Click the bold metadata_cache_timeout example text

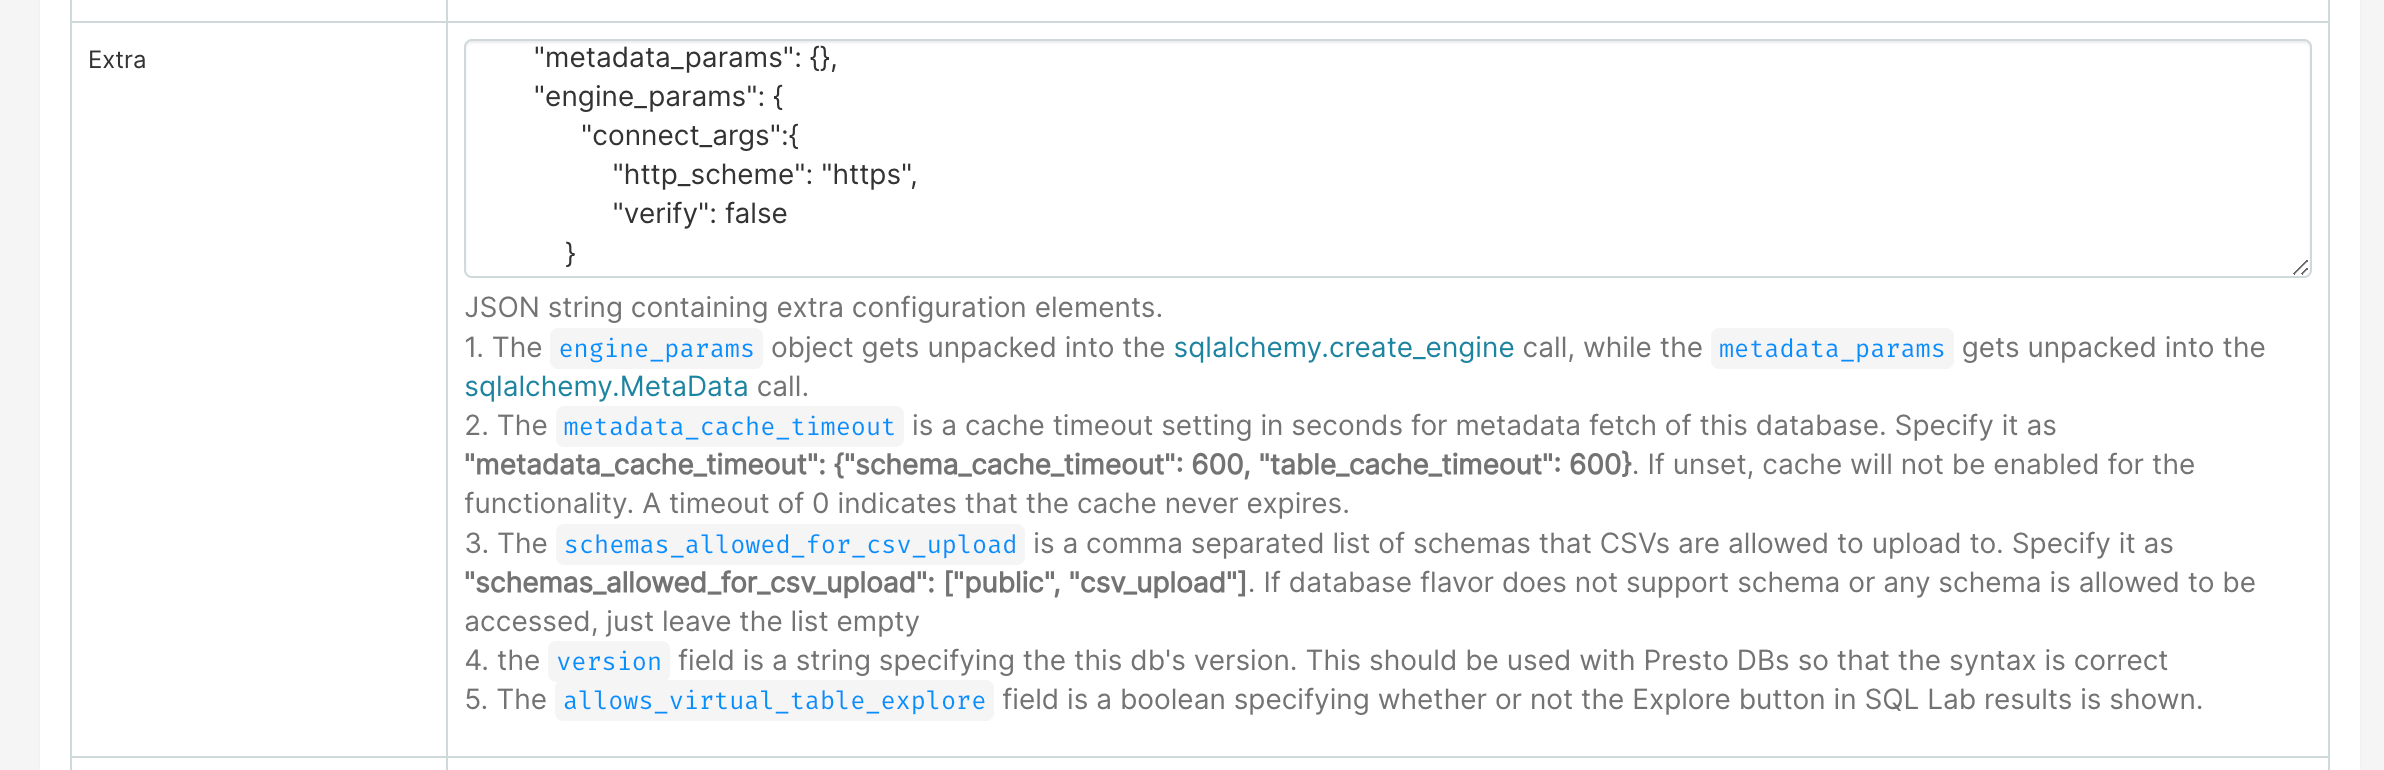point(1048,465)
